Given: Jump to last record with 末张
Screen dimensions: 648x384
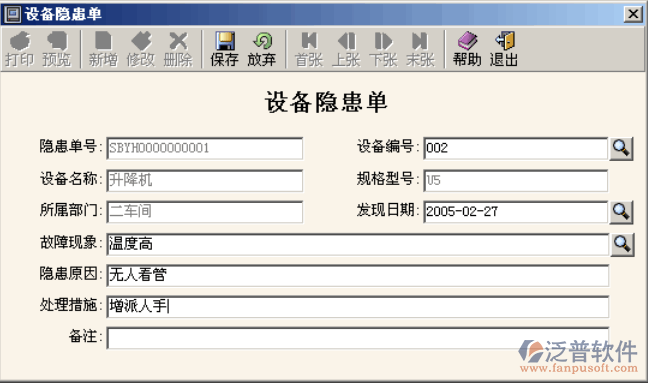Looking at the screenshot, I should 420,49.
